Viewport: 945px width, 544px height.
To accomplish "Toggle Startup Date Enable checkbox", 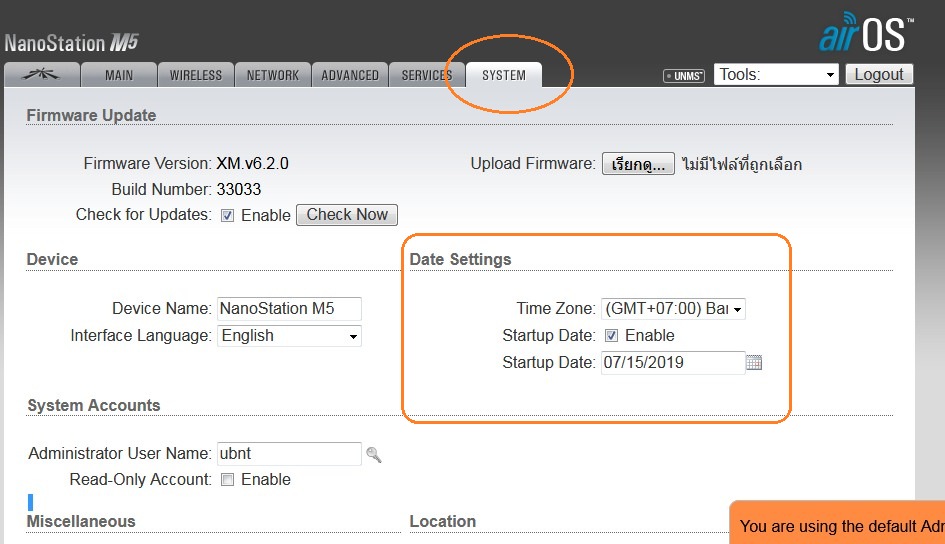I will (611, 336).
